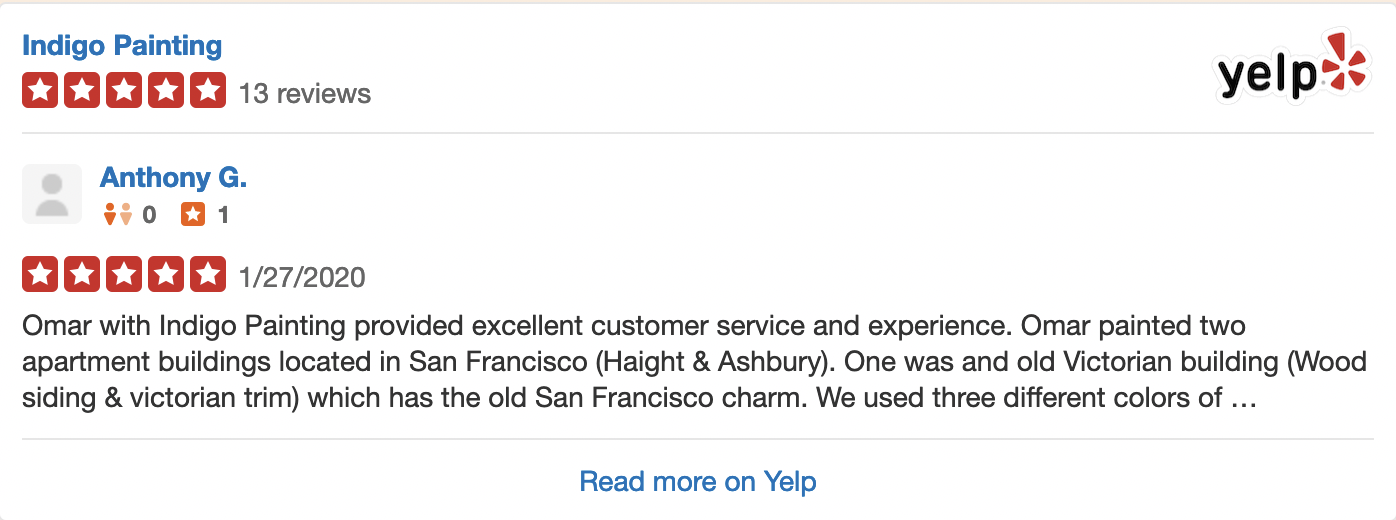Click Read more on Yelp

698,481
